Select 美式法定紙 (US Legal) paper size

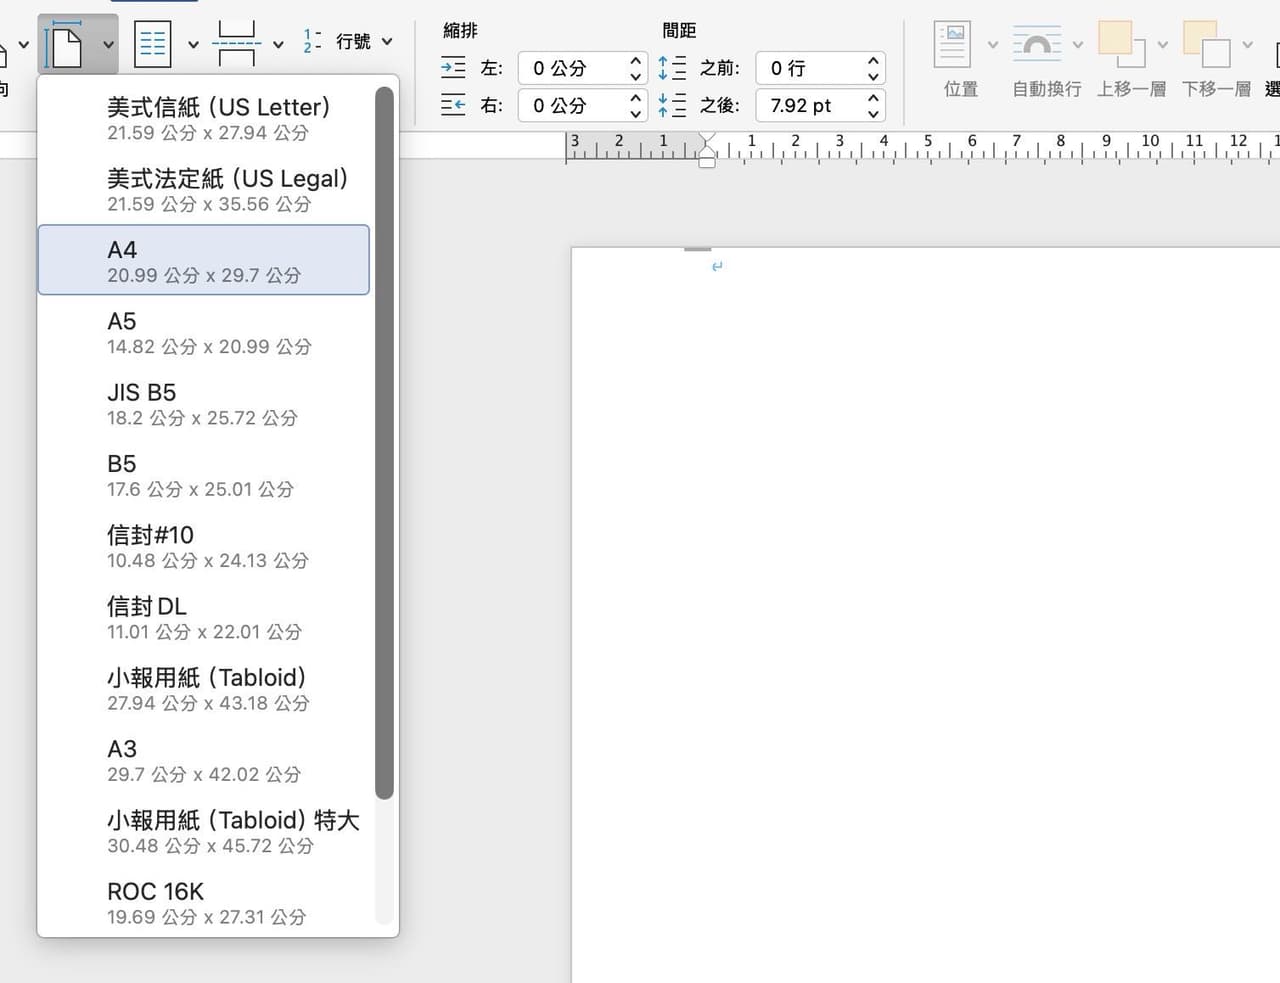[204, 189]
